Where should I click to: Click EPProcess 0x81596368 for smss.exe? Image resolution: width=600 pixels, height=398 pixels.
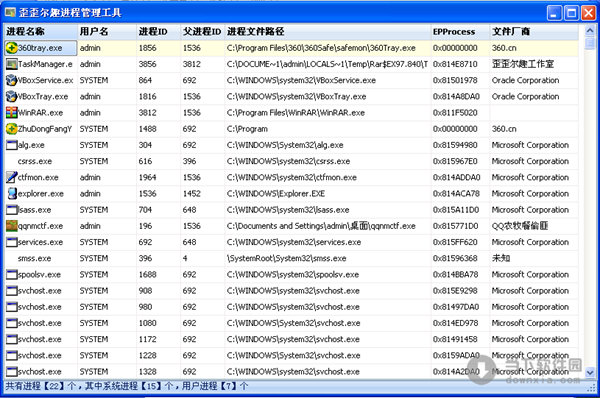[x=455, y=258]
